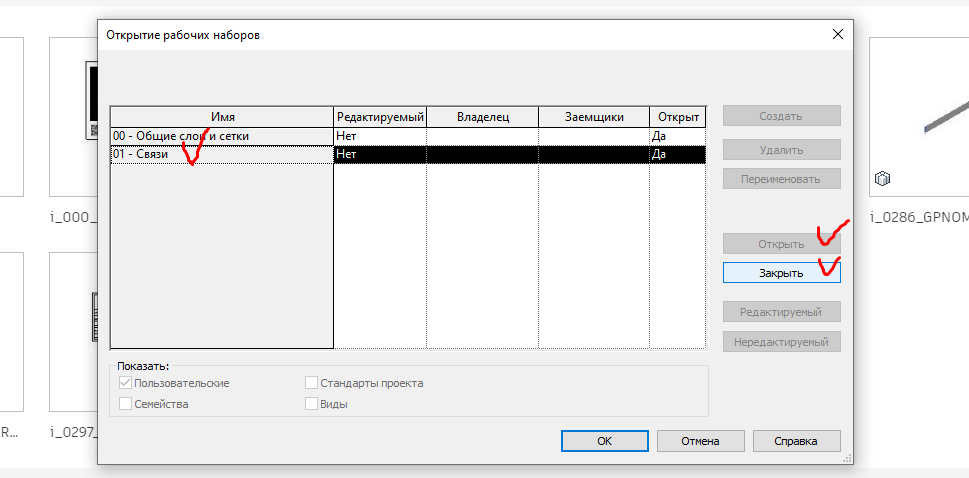Toggle the Пользовательские checkbox
The width and height of the screenshot is (969, 478).
(125, 383)
